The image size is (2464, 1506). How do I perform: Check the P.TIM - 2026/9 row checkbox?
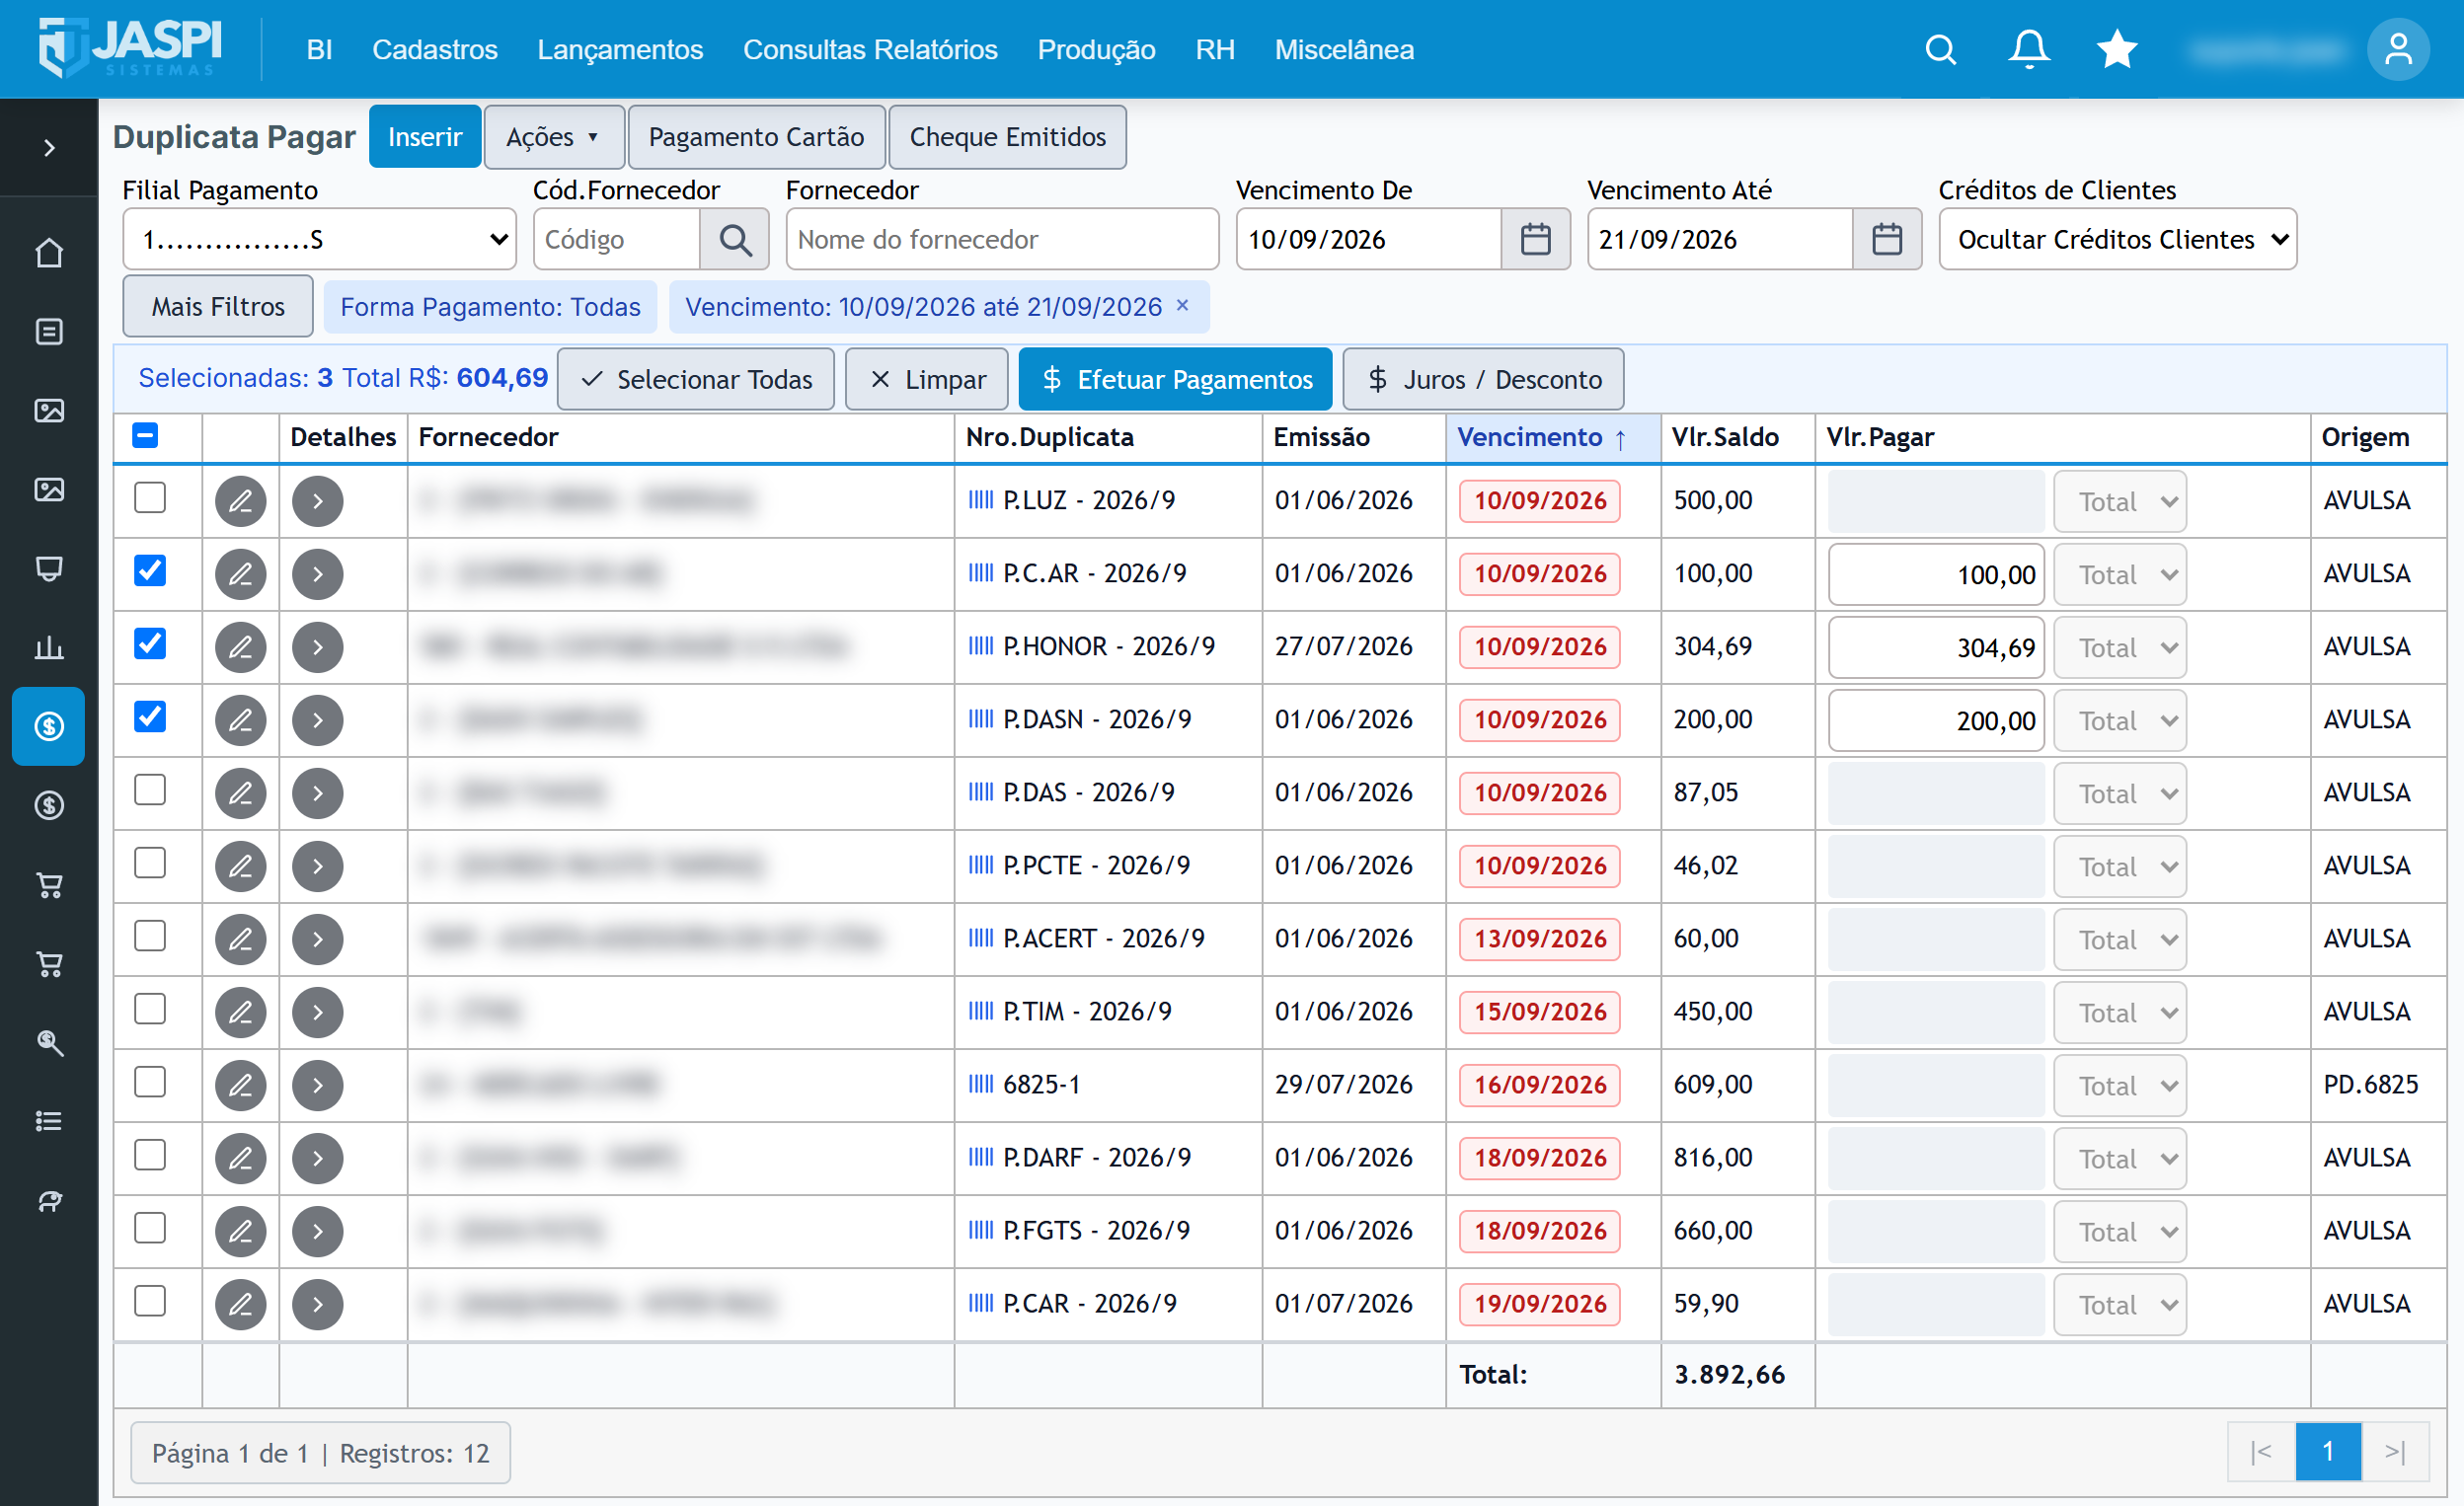click(x=150, y=1009)
